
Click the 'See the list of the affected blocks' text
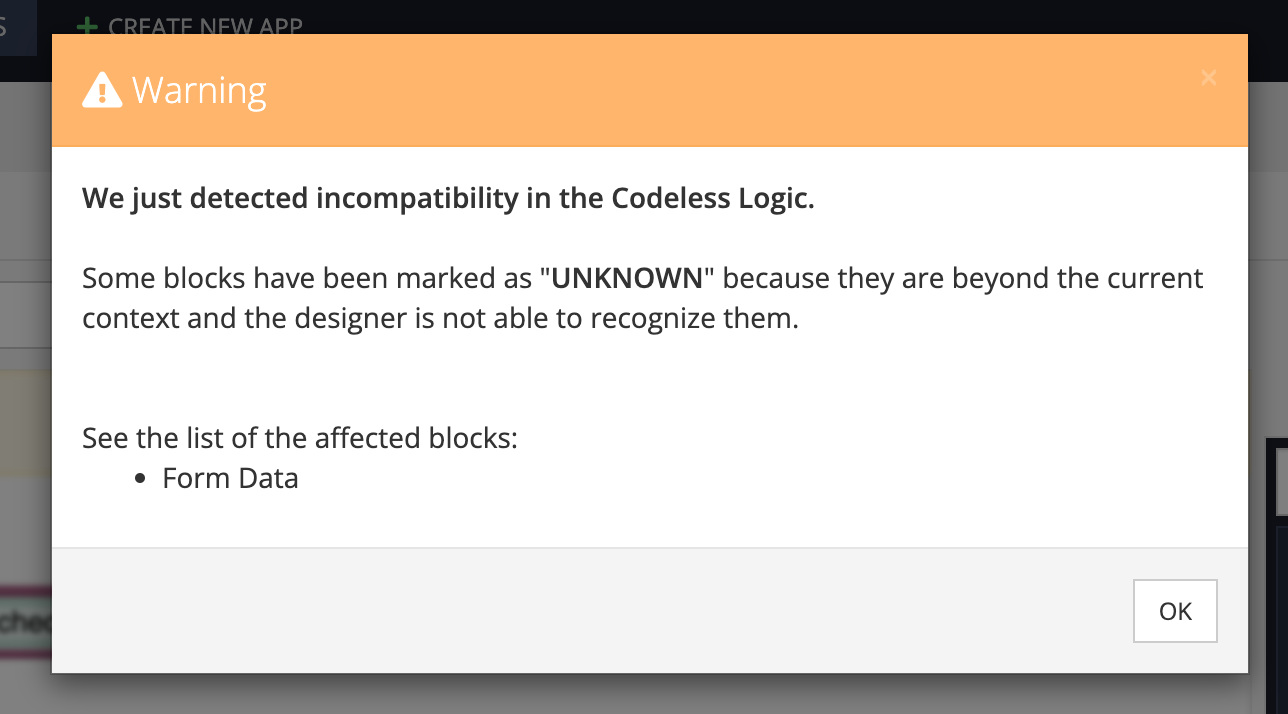pyautogui.click(x=300, y=438)
